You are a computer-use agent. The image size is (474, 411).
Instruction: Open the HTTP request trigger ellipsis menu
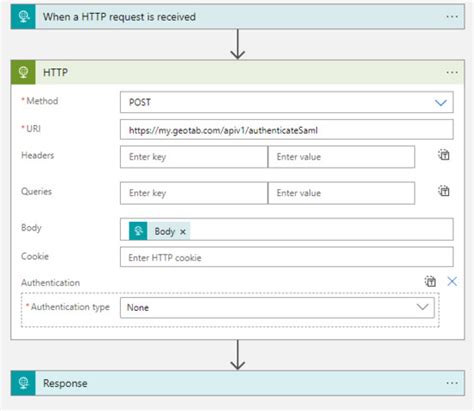click(x=452, y=17)
